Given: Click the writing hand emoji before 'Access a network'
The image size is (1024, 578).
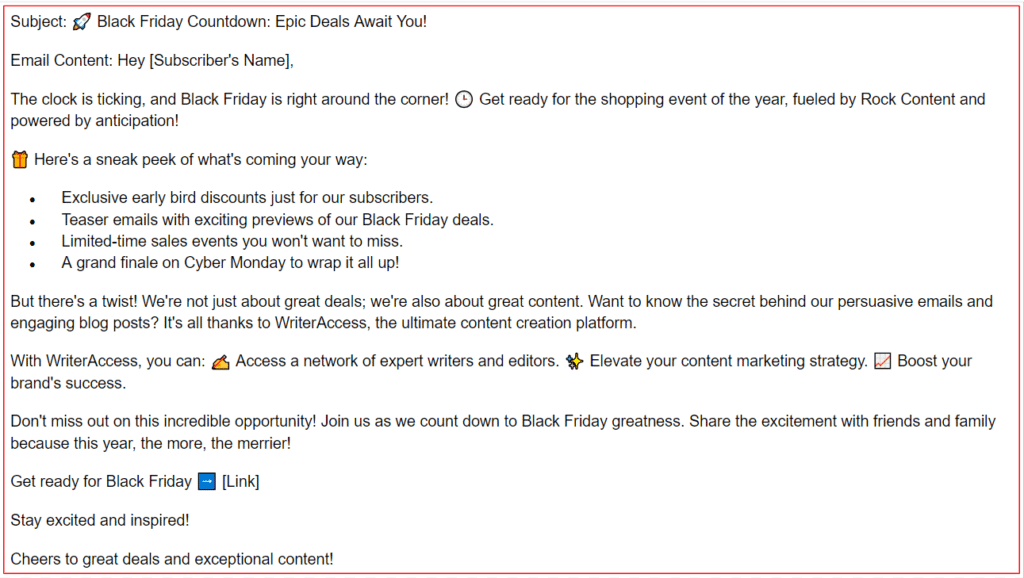Looking at the screenshot, I should (x=221, y=362).
